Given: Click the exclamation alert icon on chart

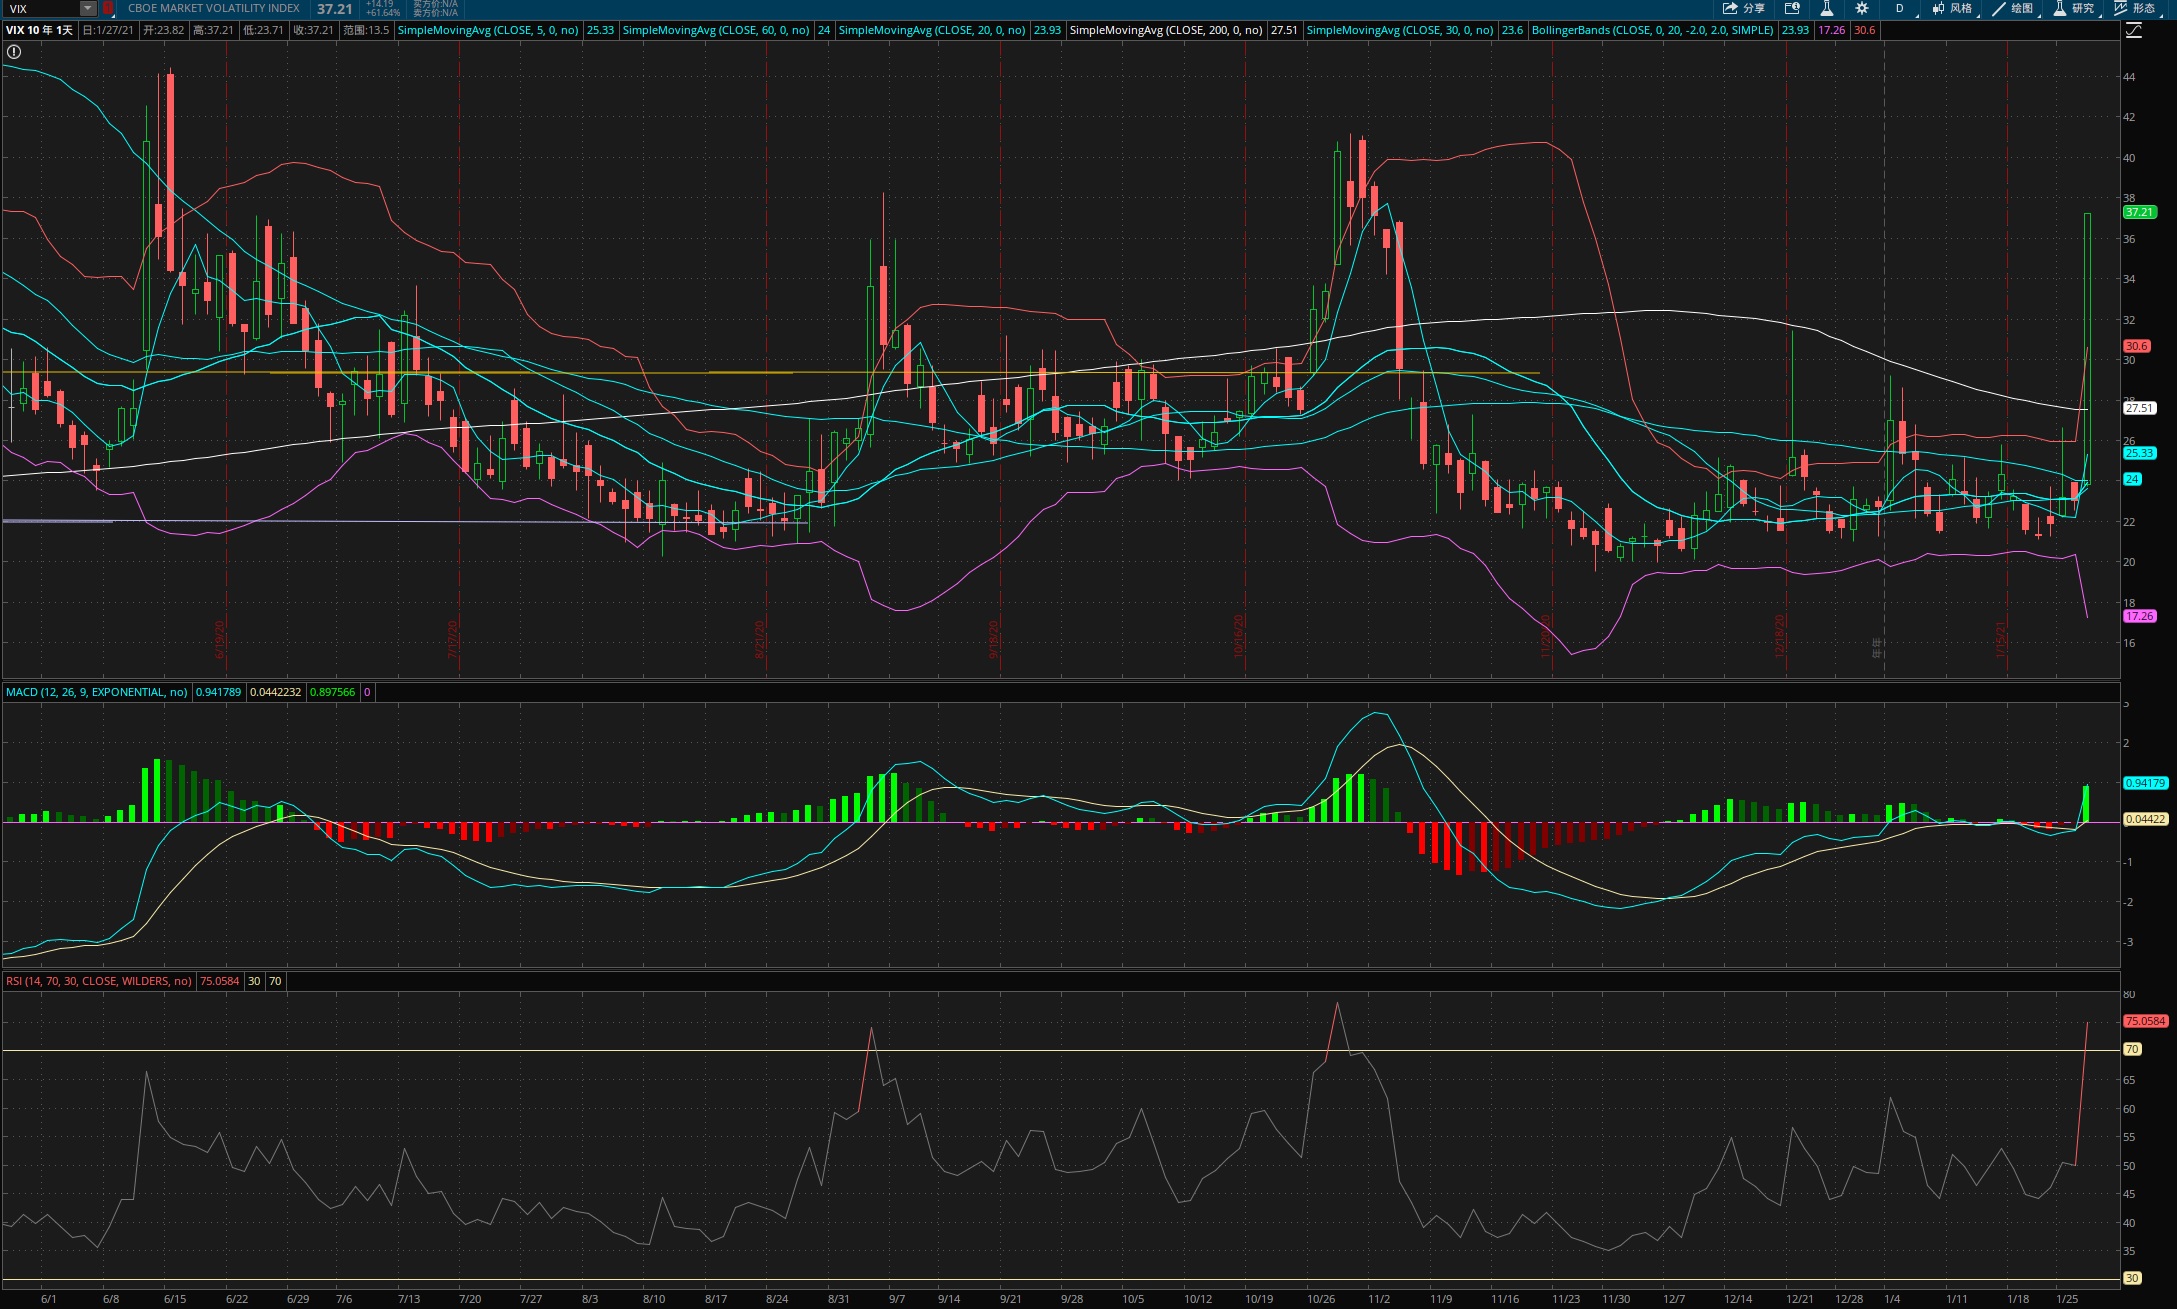Looking at the screenshot, I should (x=14, y=52).
